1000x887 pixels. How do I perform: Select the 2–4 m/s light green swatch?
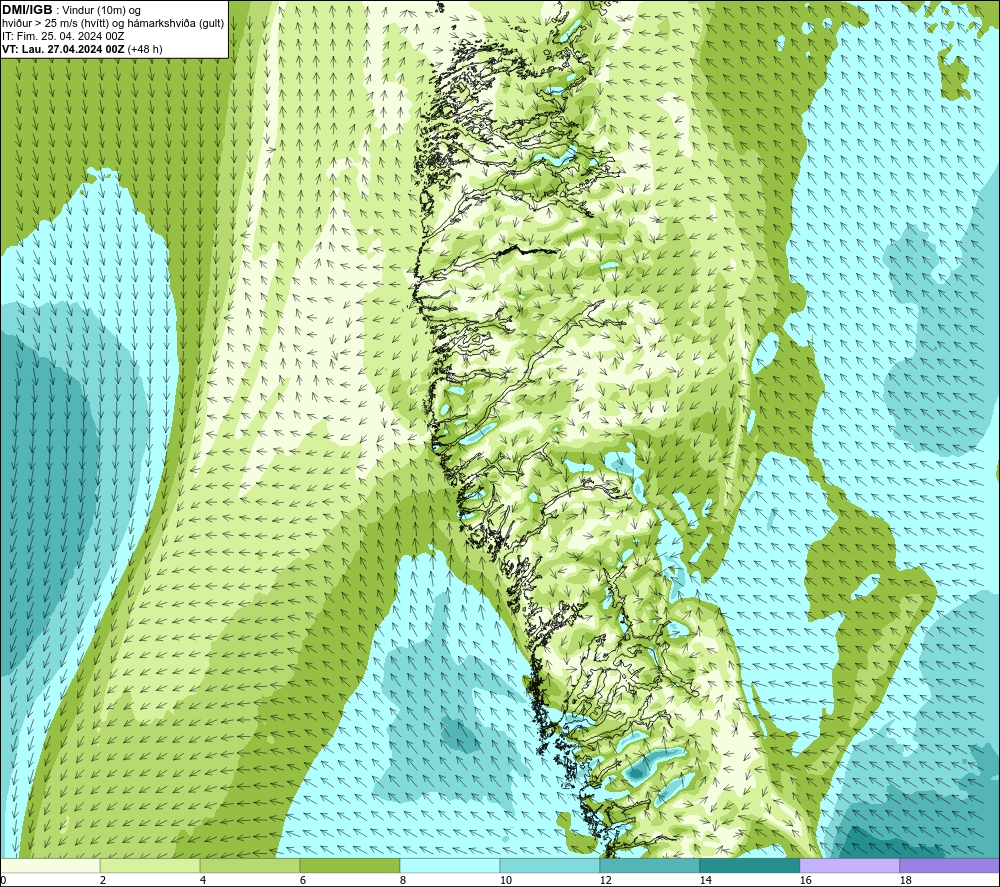150,865
